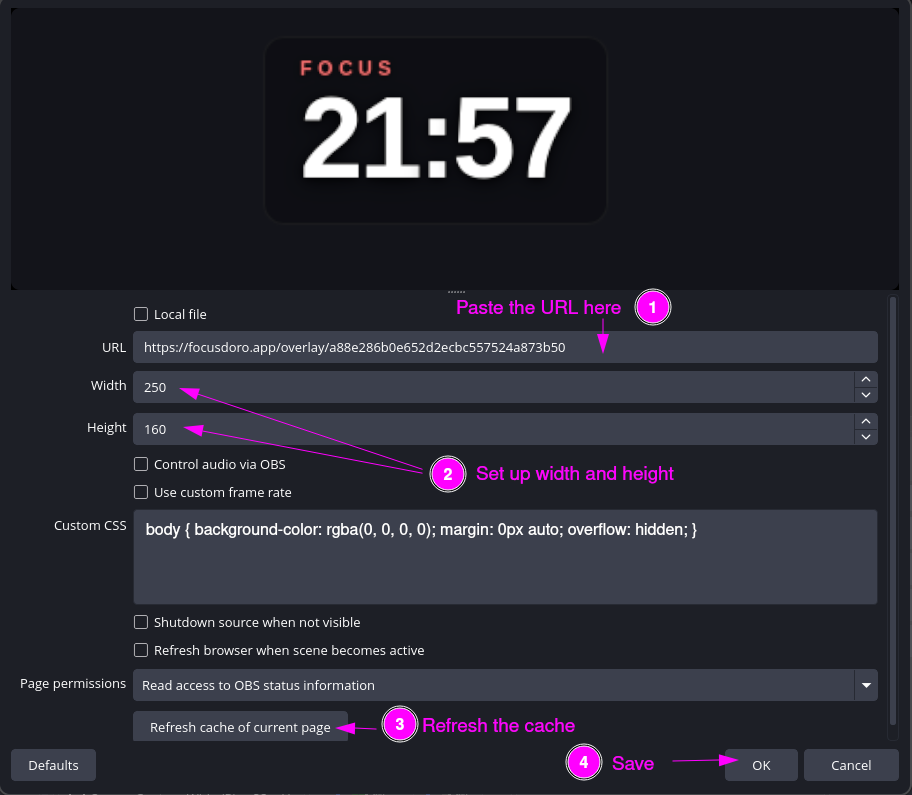The height and width of the screenshot is (795, 912).
Task: Decrease Width with the down arrow
Action: [866, 394]
